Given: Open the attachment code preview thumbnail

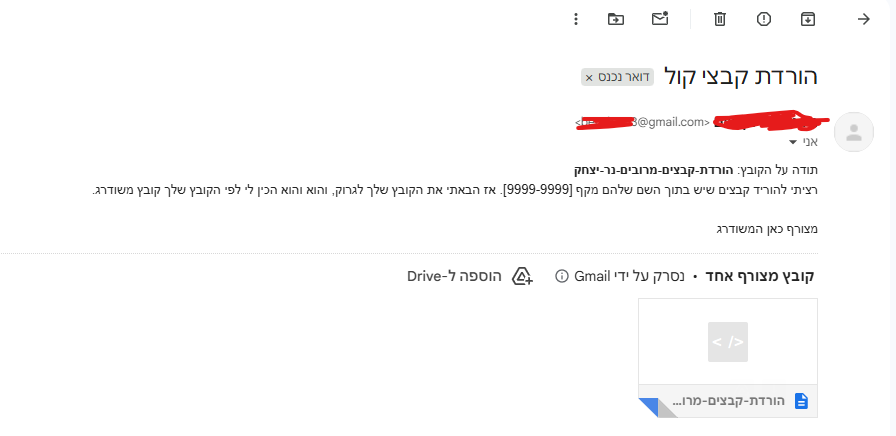Looking at the screenshot, I should 727,341.
